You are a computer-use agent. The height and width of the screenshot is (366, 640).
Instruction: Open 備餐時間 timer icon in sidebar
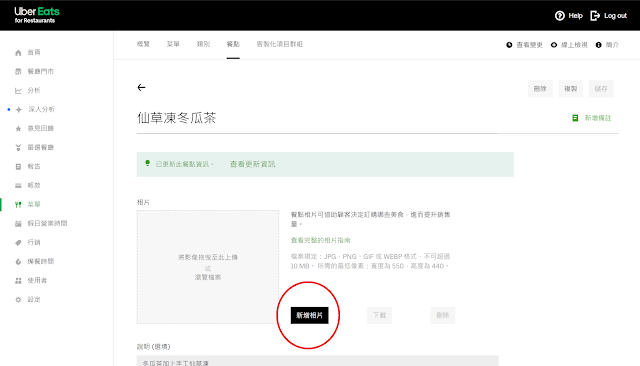click(18, 262)
